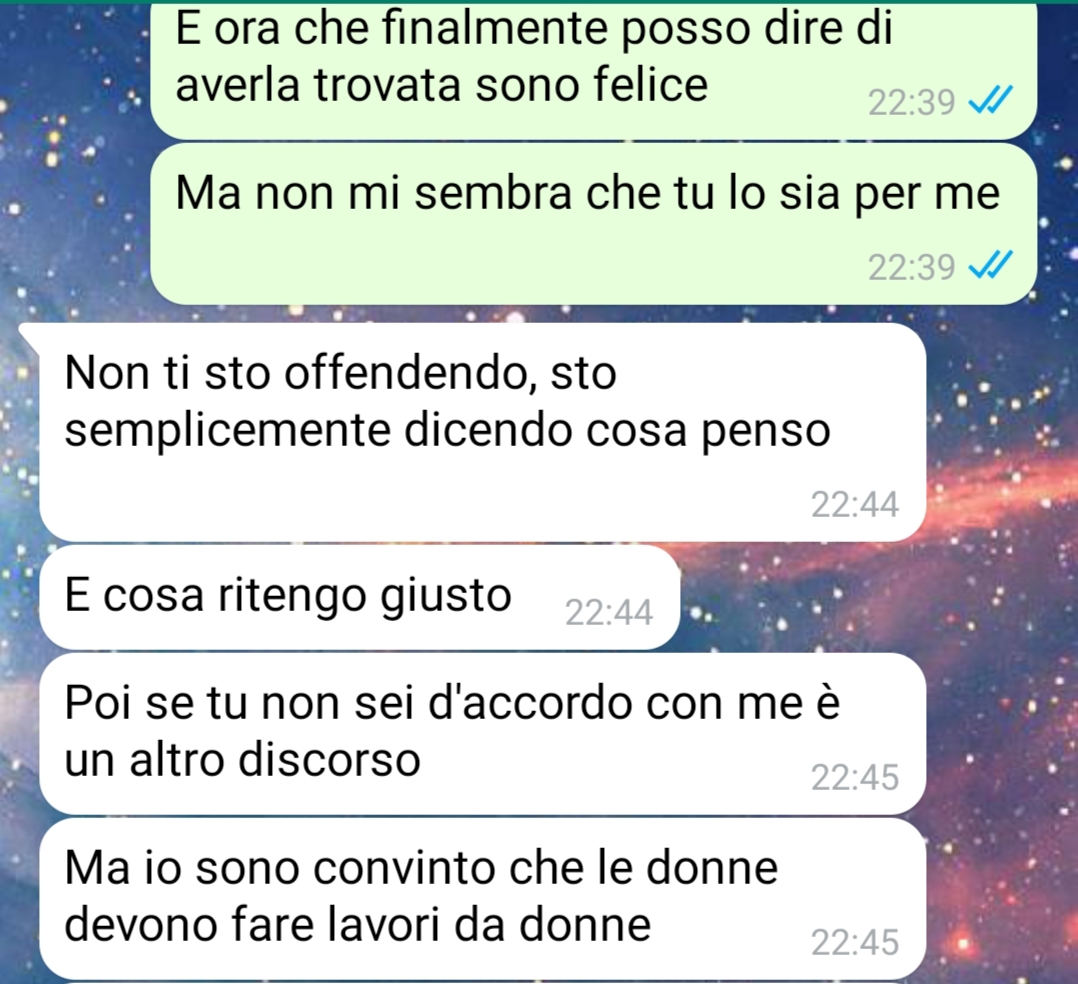Tap 22:45 timestamp next to 'un altro discorso'
This screenshot has width=1078, height=984.
pyautogui.click(x=855, y=778)
